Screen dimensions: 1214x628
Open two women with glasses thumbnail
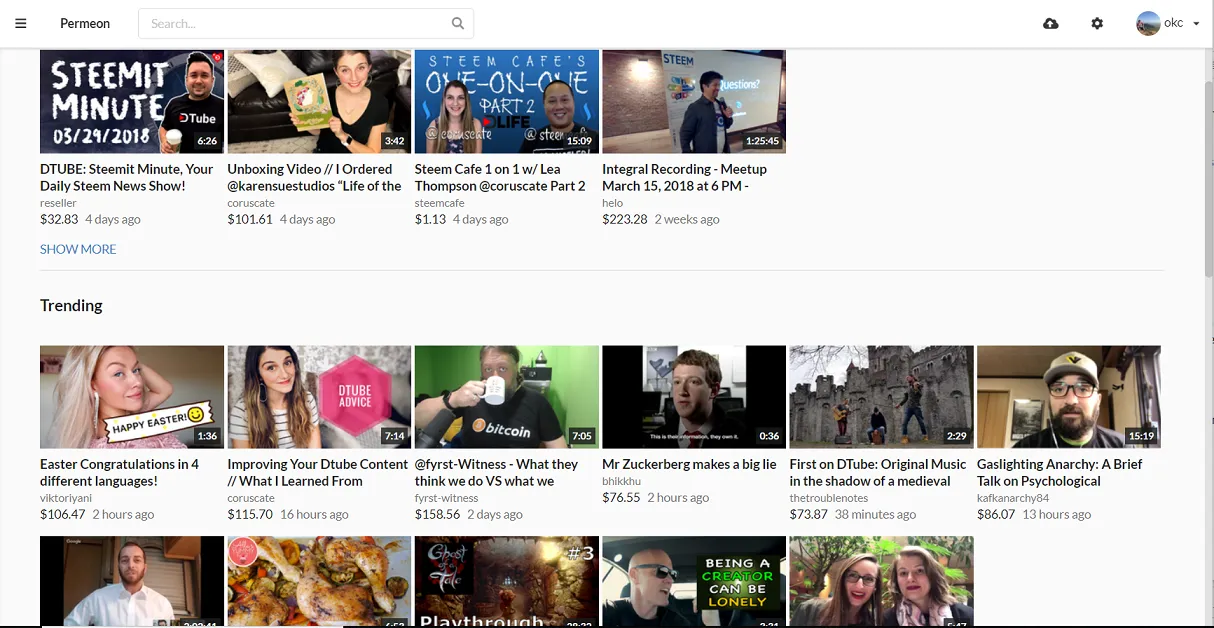tap(881, 581)
